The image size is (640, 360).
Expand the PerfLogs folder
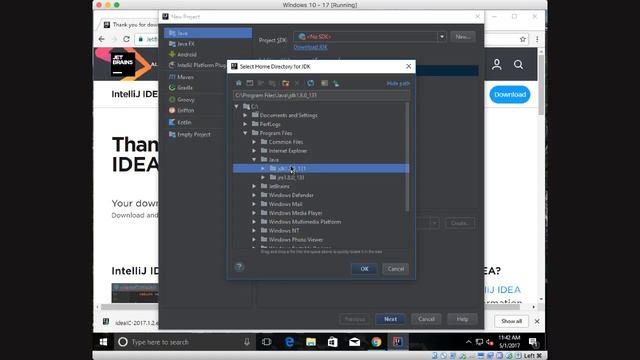245,124
